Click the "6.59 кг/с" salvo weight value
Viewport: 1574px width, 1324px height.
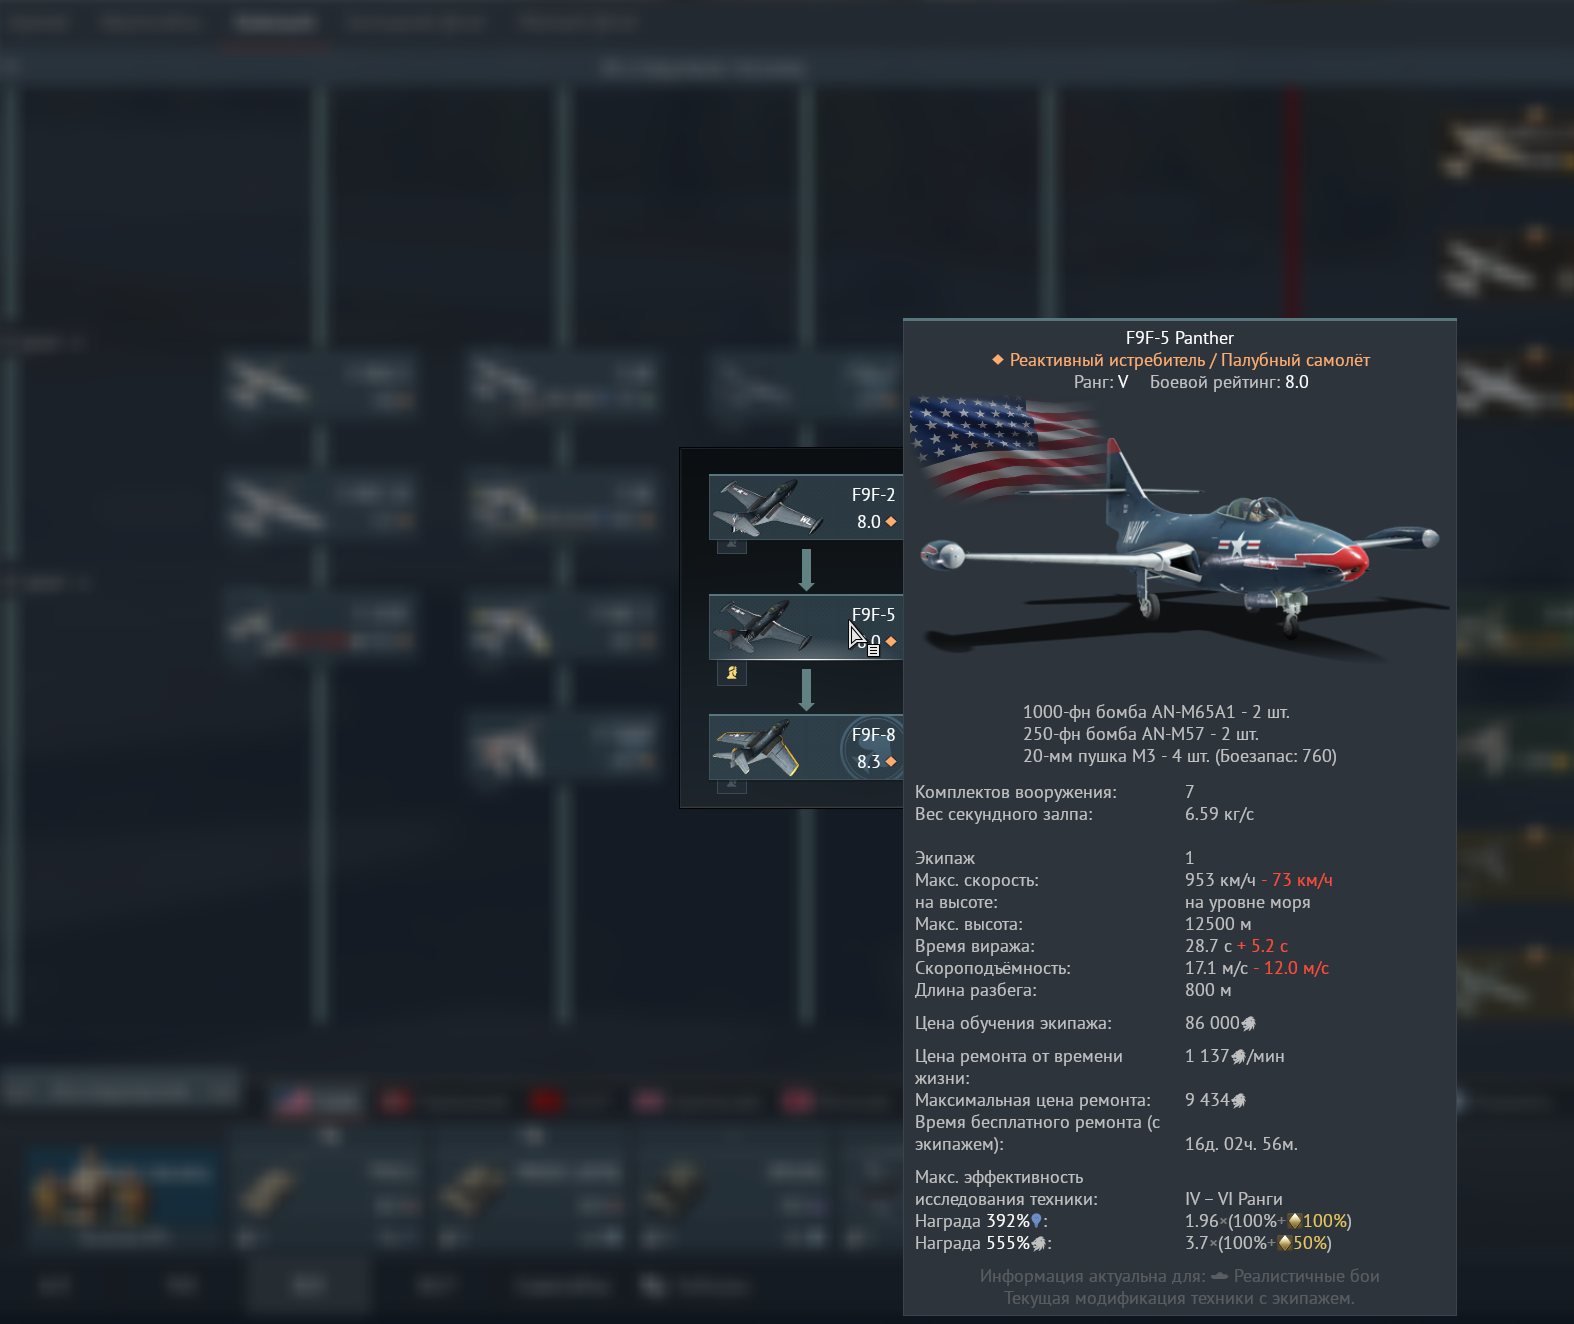pos(1220,814)
